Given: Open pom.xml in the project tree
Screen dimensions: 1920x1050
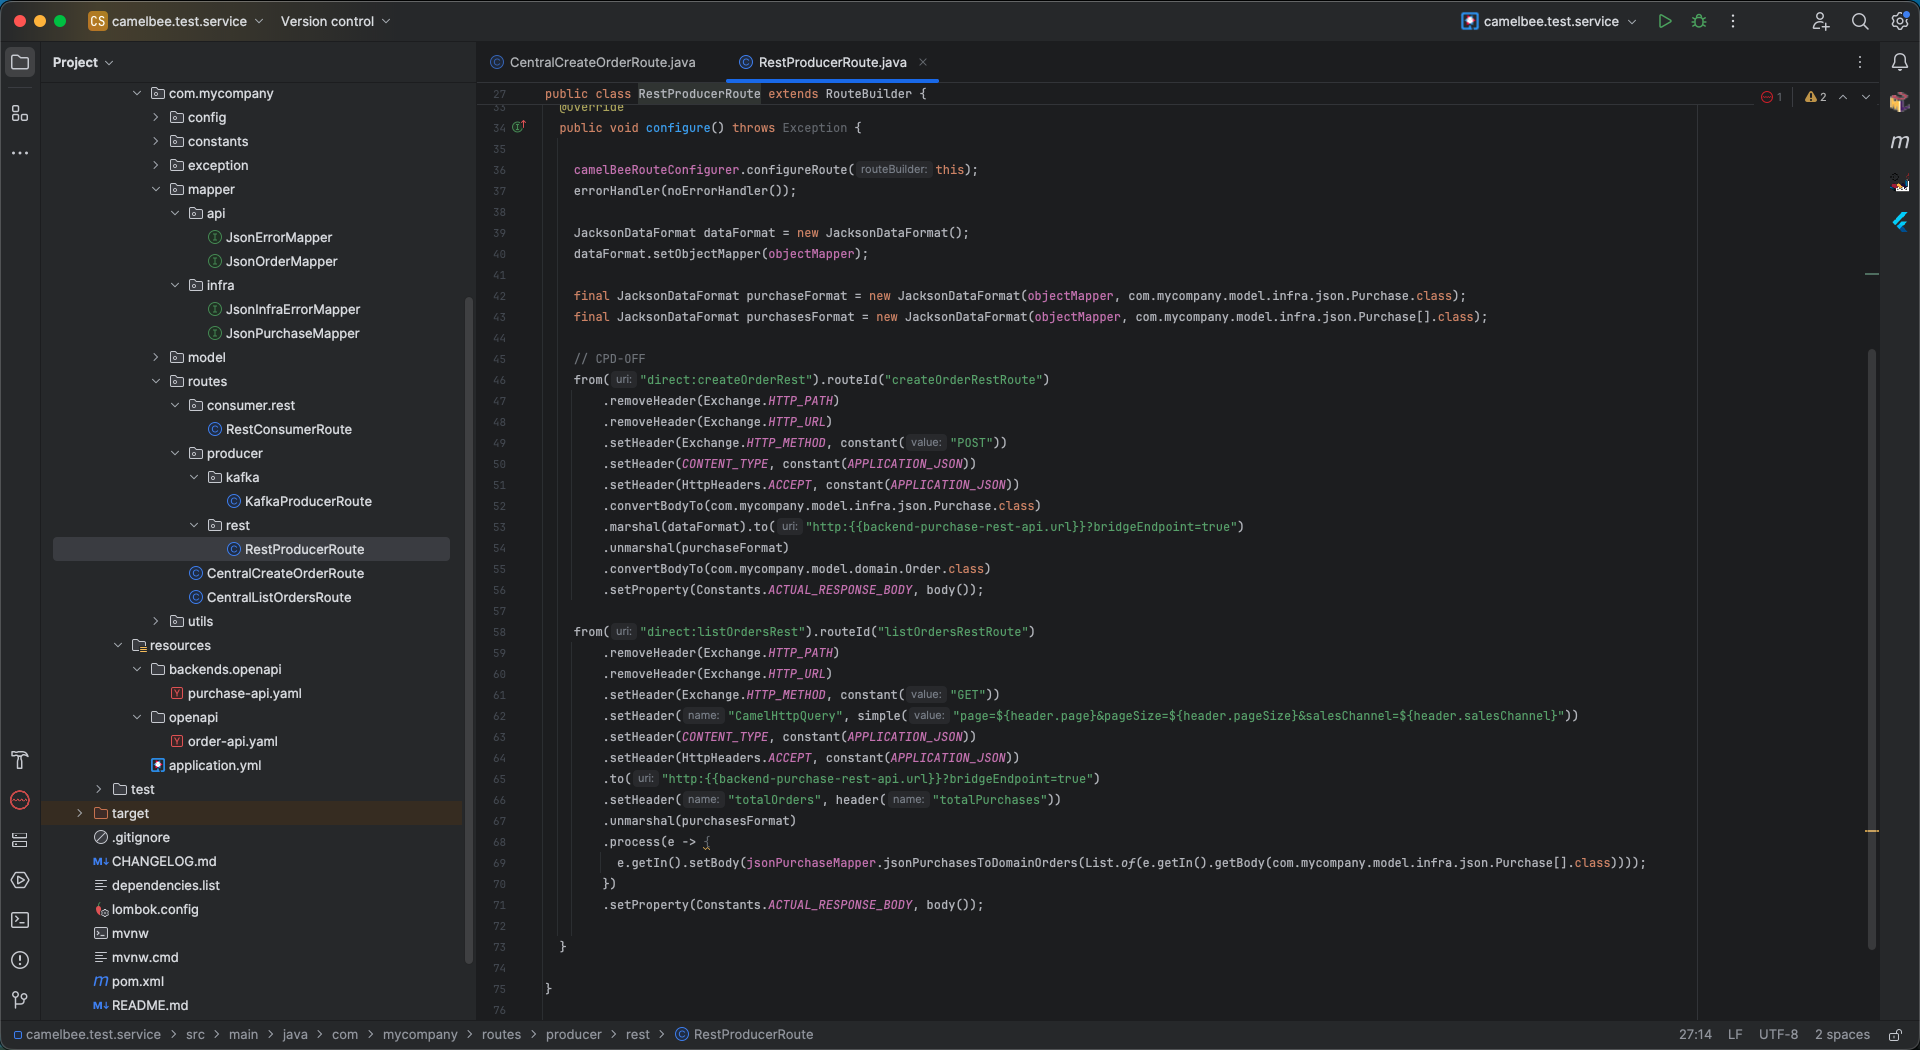Looking at the screenshot, I should (138, 982).
